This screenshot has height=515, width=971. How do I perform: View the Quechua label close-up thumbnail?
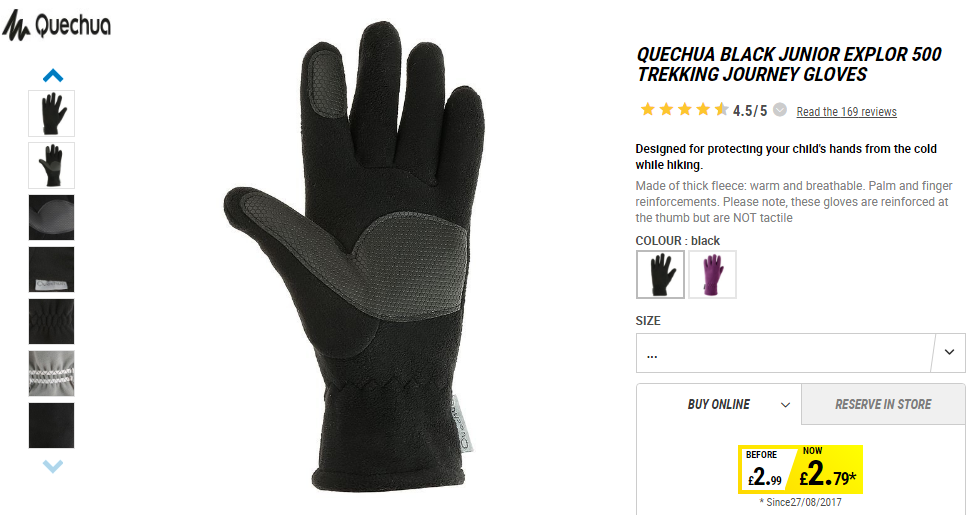(51, 269)
